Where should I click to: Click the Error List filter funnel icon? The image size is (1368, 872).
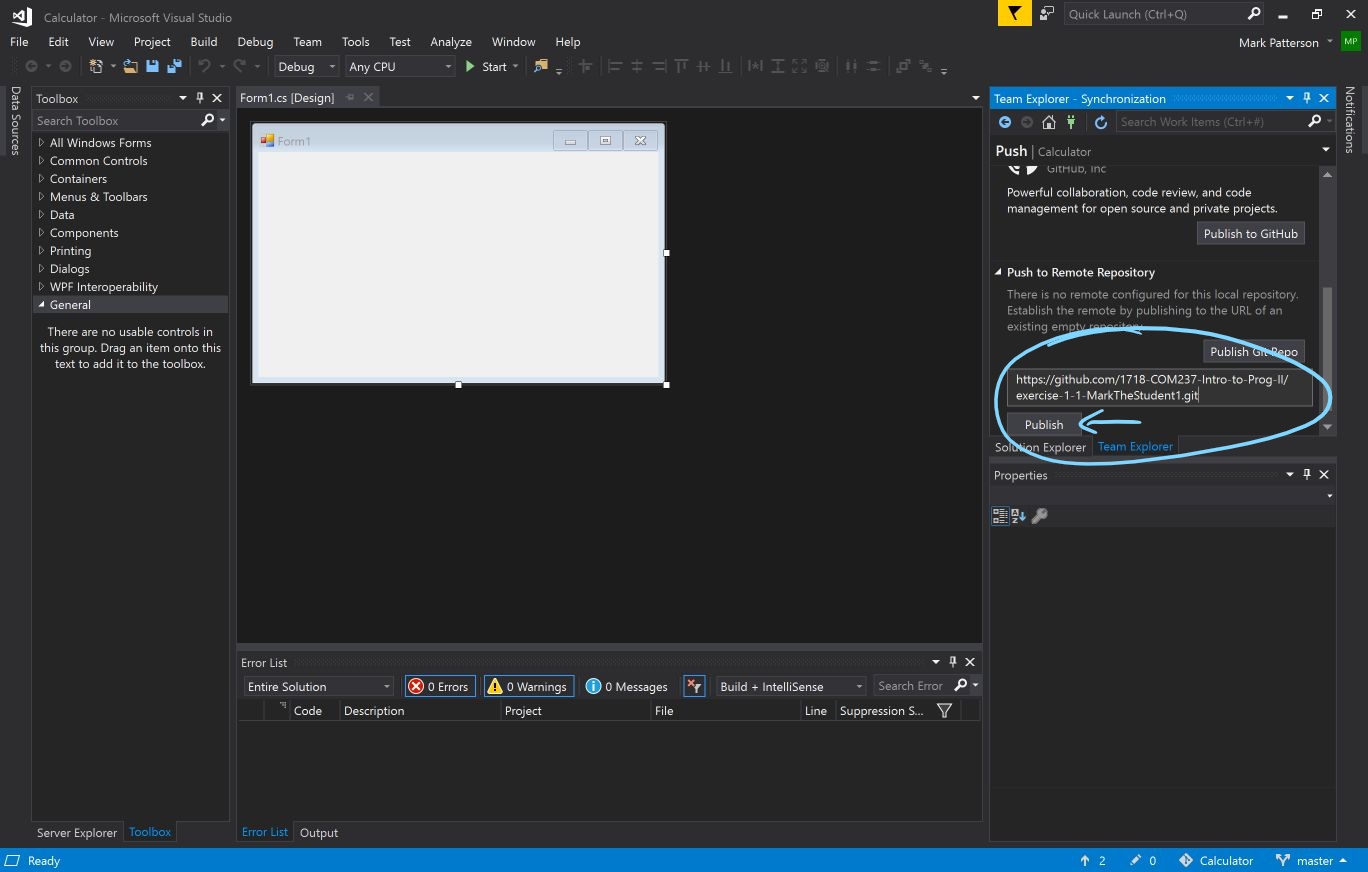click(x=944, y=710)
